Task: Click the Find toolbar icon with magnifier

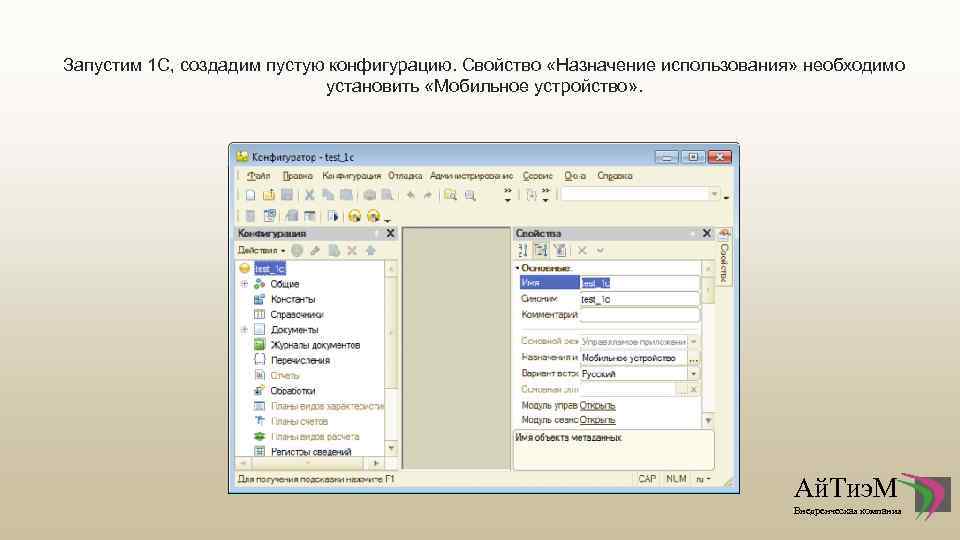Action: tap(451, 195)
